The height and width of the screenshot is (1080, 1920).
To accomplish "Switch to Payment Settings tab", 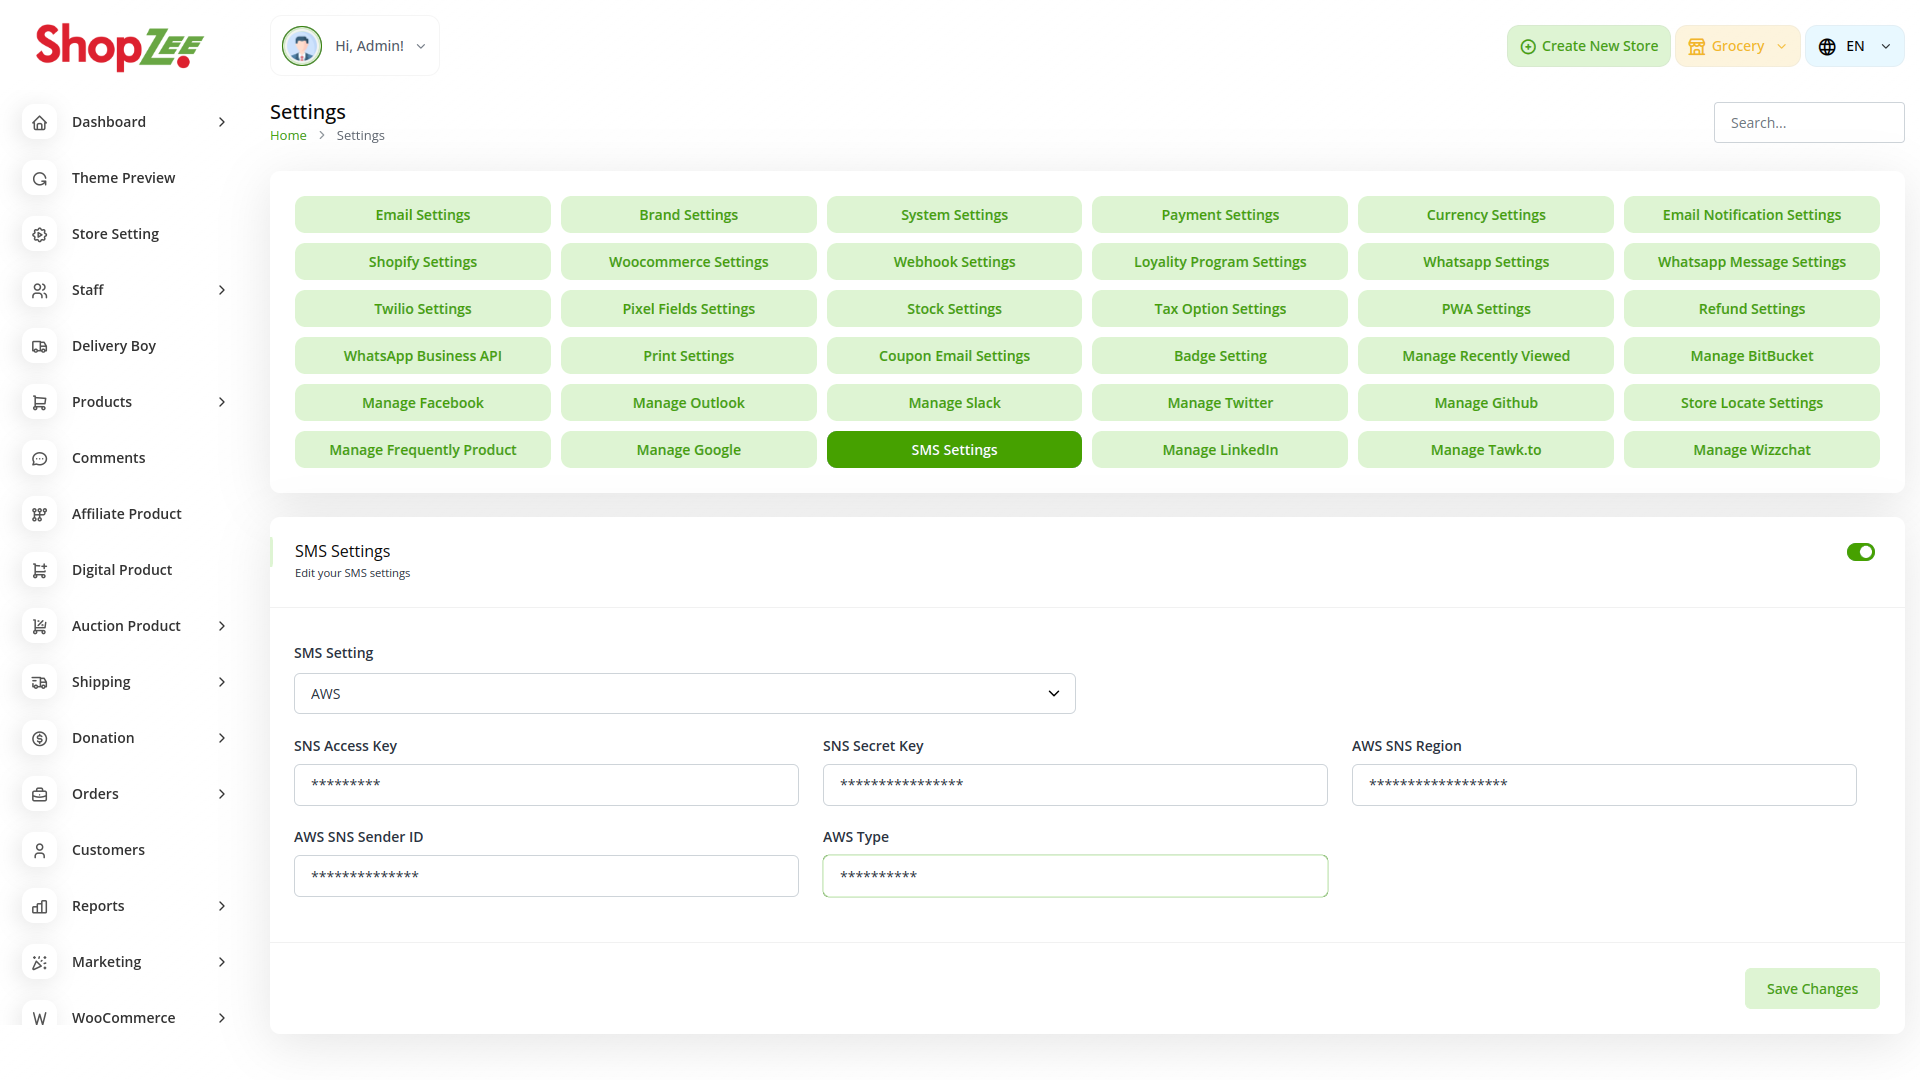I will 1220,215.
